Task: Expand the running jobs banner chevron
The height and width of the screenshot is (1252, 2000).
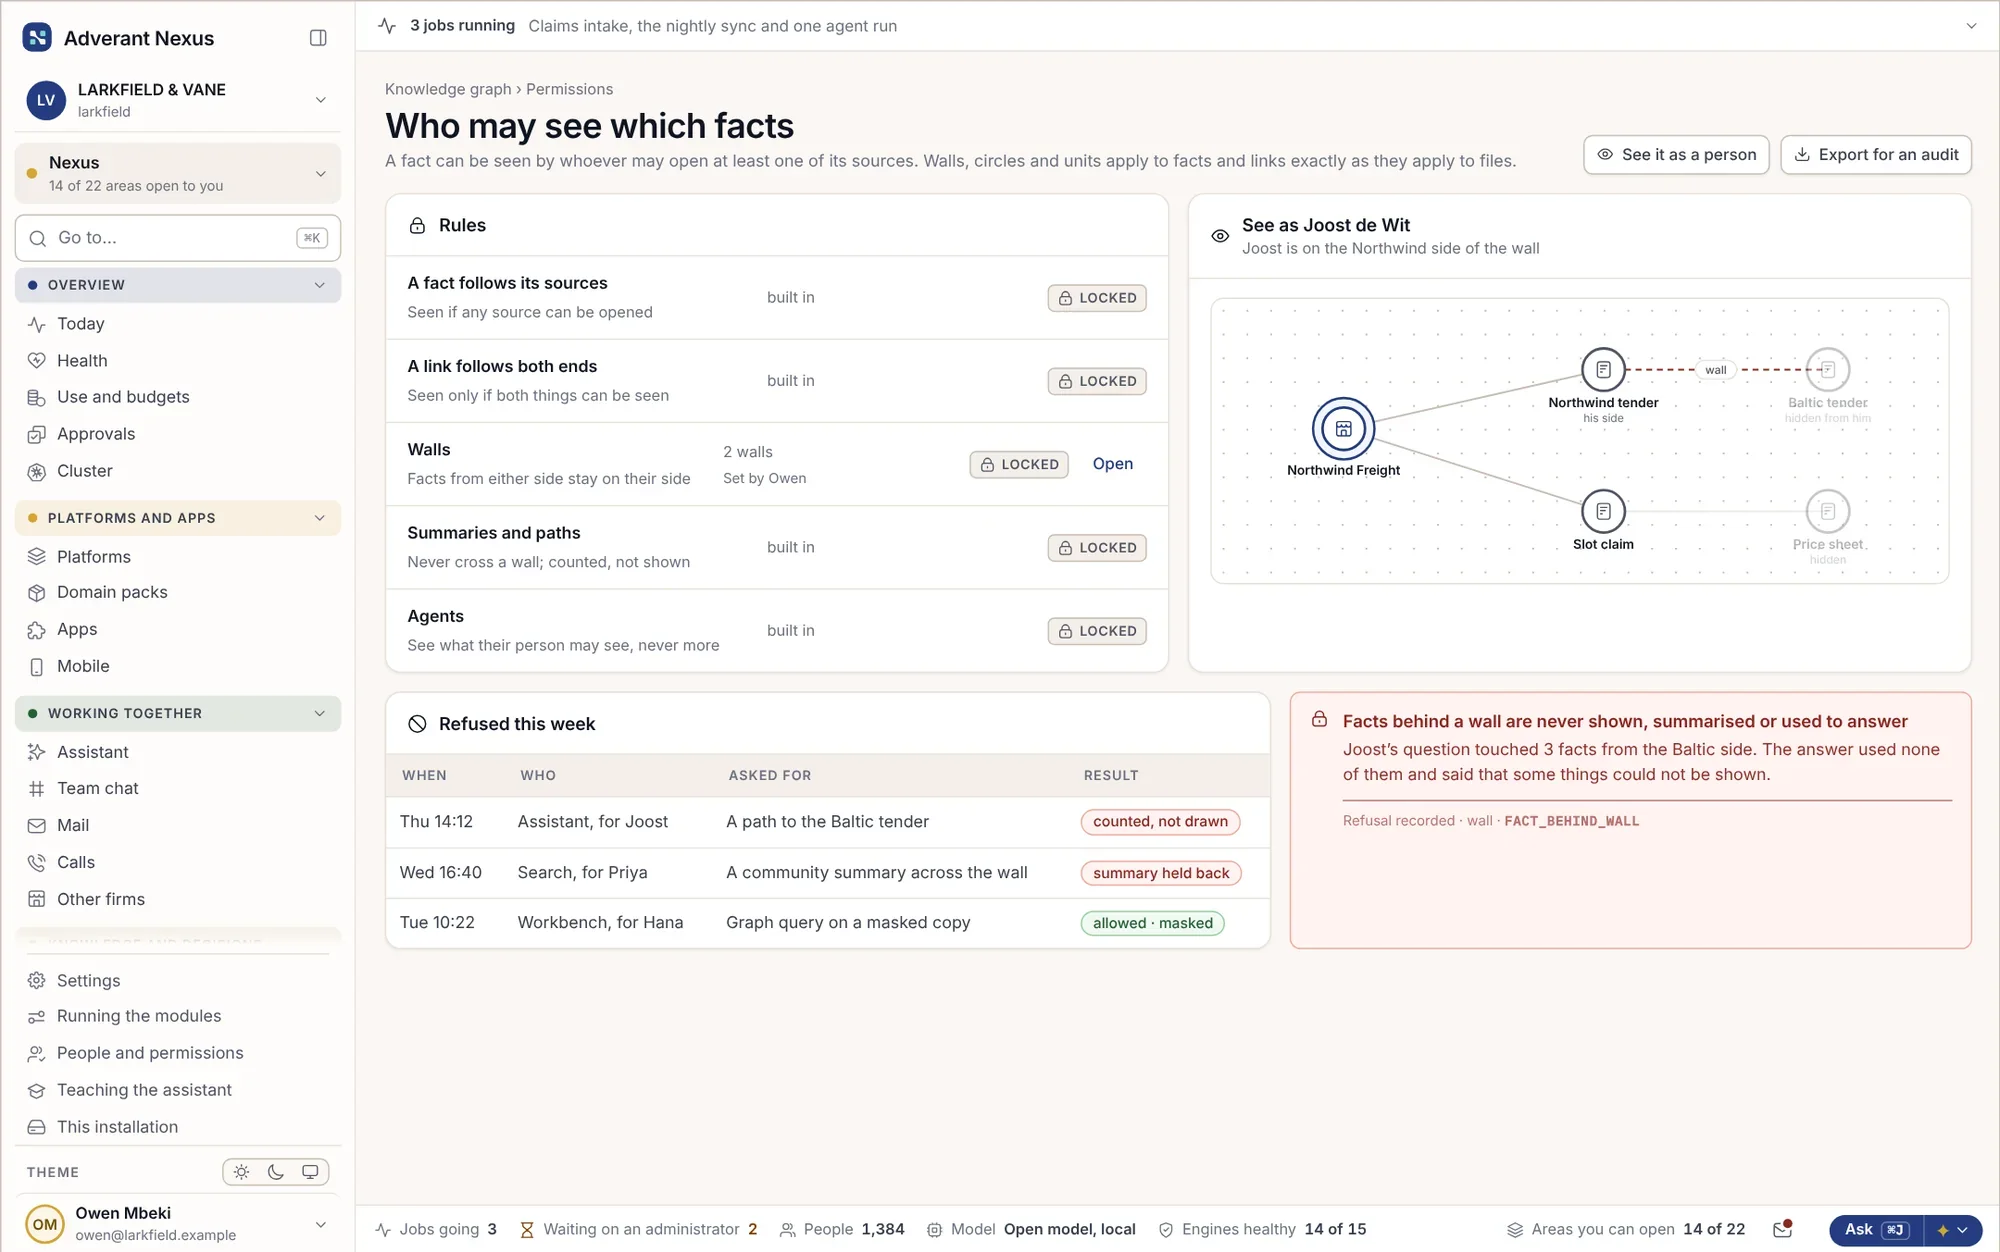Action: (x=1971, y=26)
